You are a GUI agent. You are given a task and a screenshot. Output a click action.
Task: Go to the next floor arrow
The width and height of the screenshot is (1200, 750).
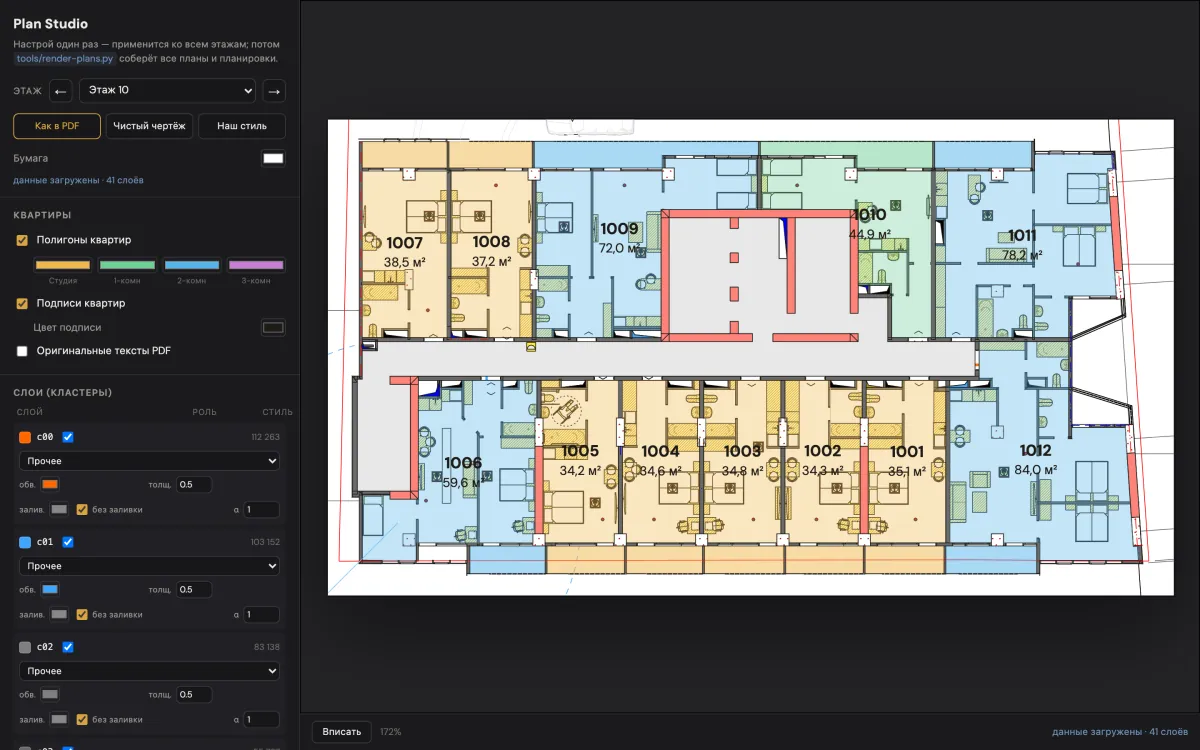274,91
